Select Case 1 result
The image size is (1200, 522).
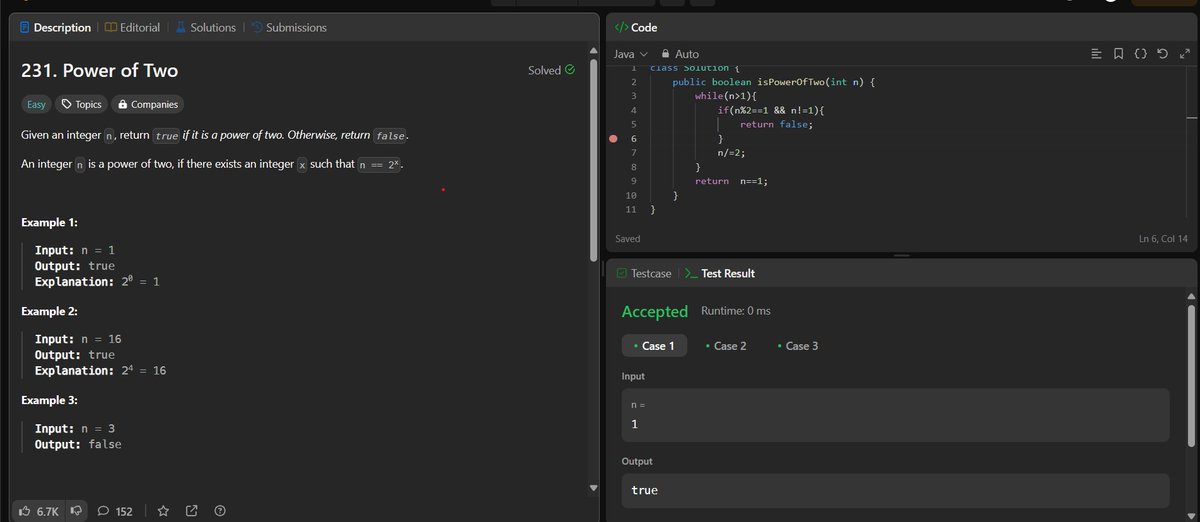[654, 346]
